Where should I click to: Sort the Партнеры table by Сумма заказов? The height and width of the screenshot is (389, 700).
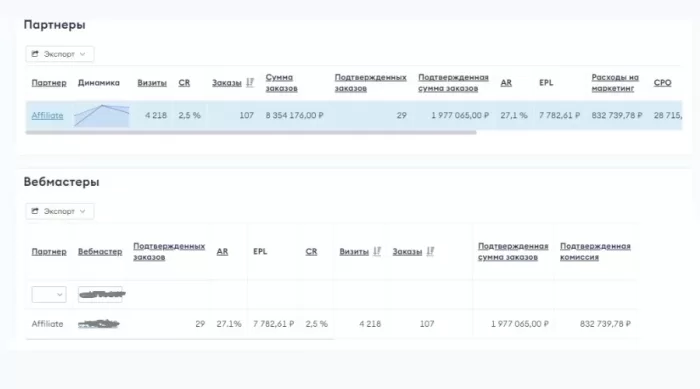click(x=282, y=83)
